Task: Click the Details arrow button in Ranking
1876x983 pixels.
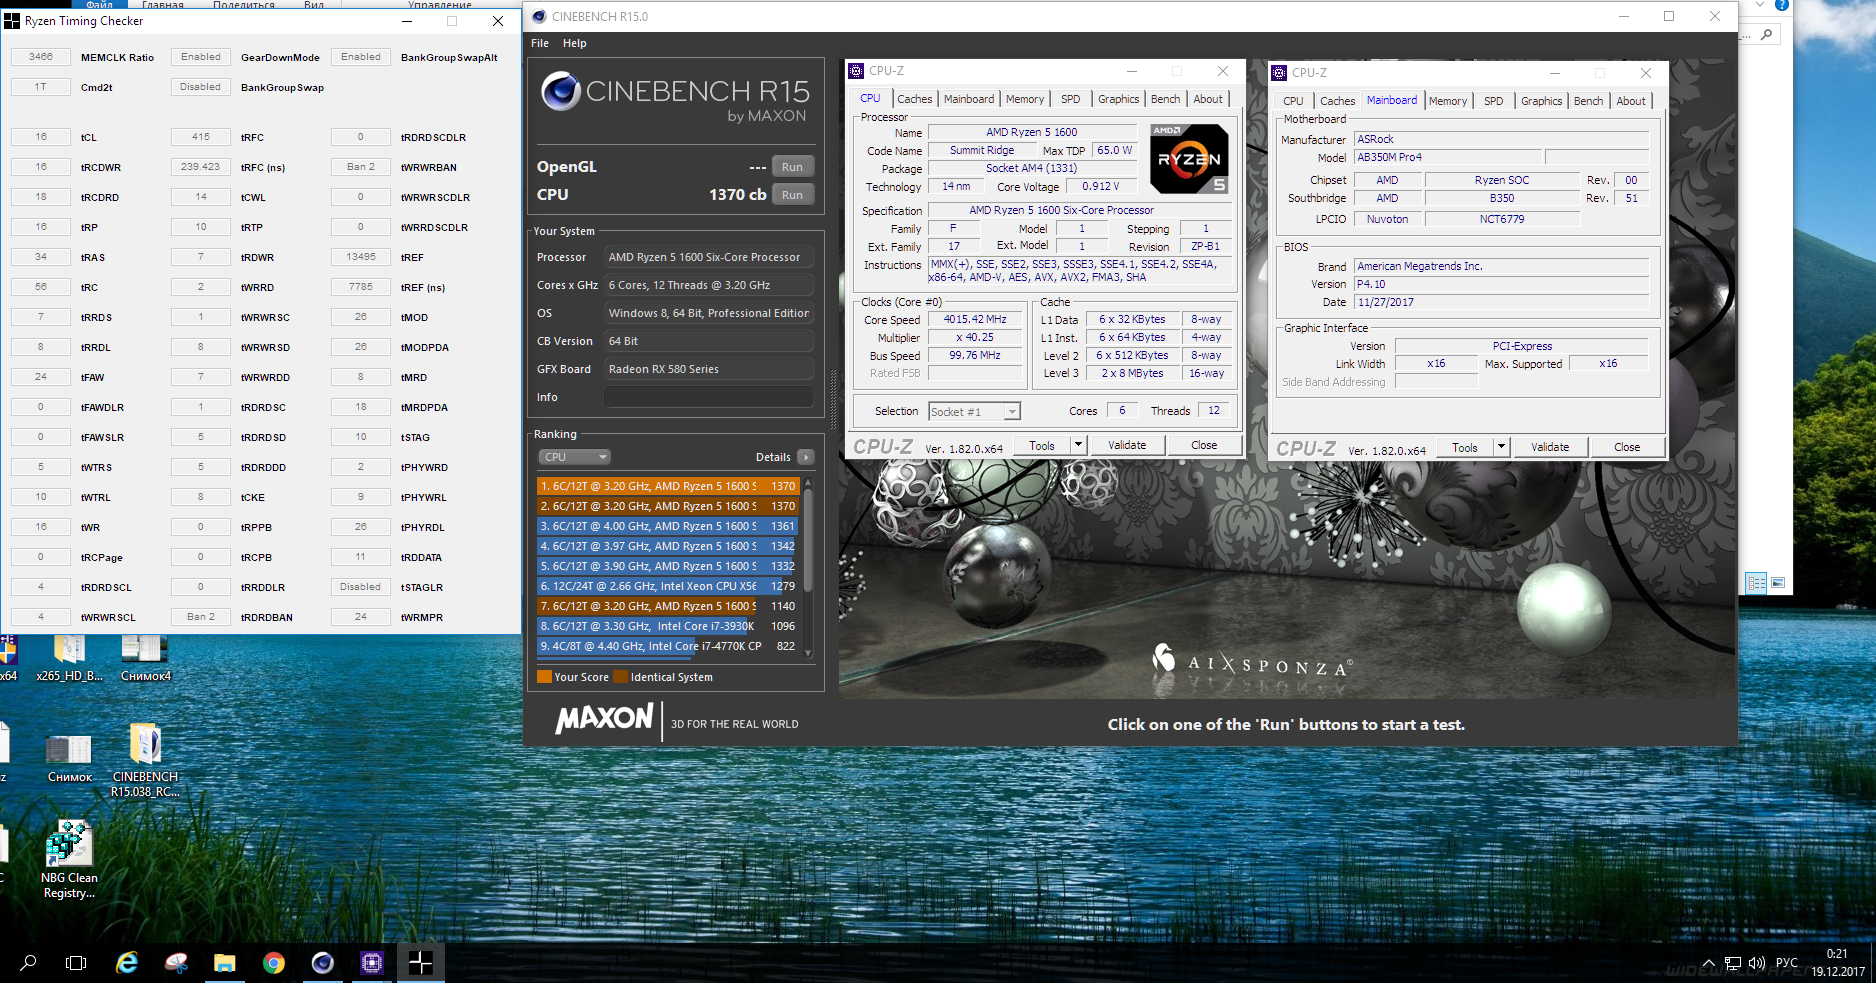Action: 805,457
